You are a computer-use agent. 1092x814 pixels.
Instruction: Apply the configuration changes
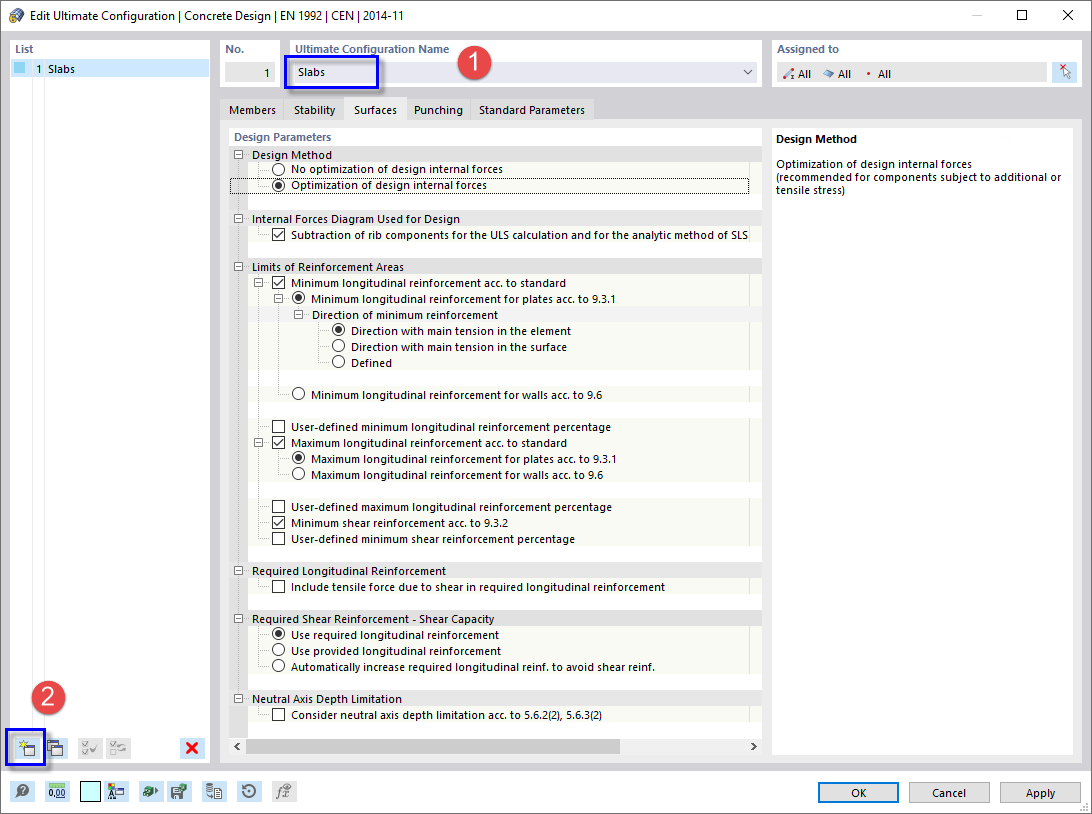[1040, 792]
